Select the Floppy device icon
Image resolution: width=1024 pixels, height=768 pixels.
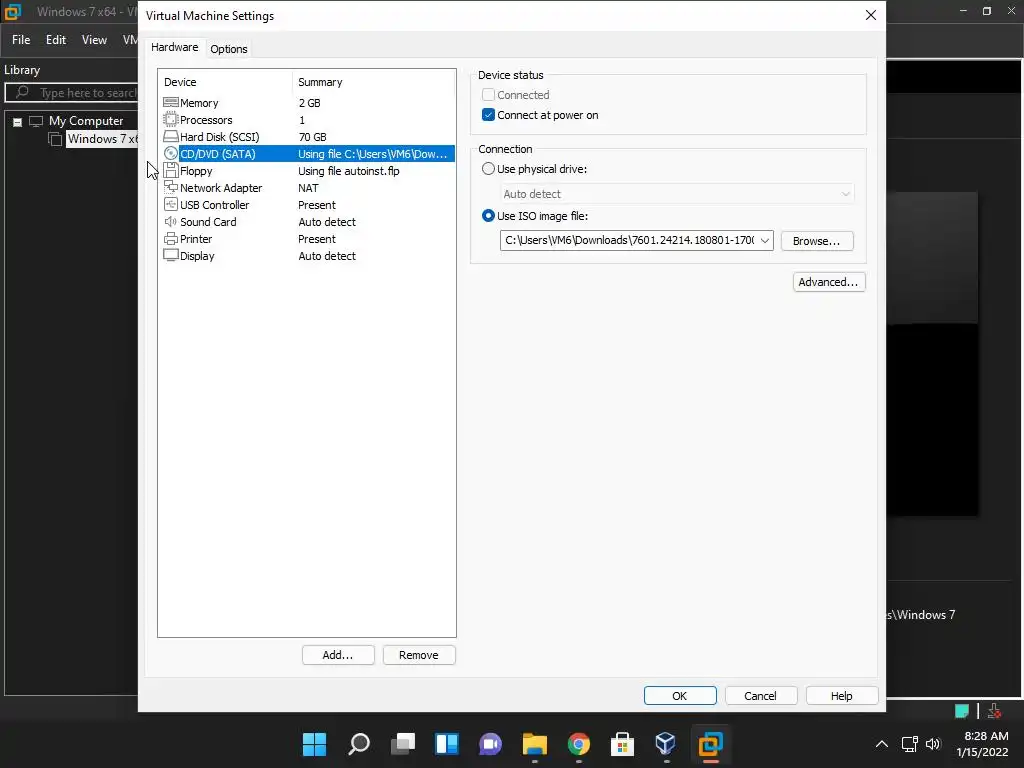170,170
